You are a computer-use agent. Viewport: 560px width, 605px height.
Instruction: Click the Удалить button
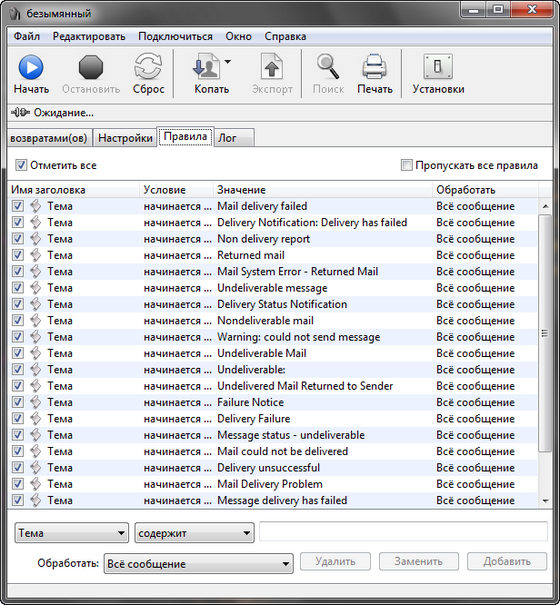(x=335, y=561)
